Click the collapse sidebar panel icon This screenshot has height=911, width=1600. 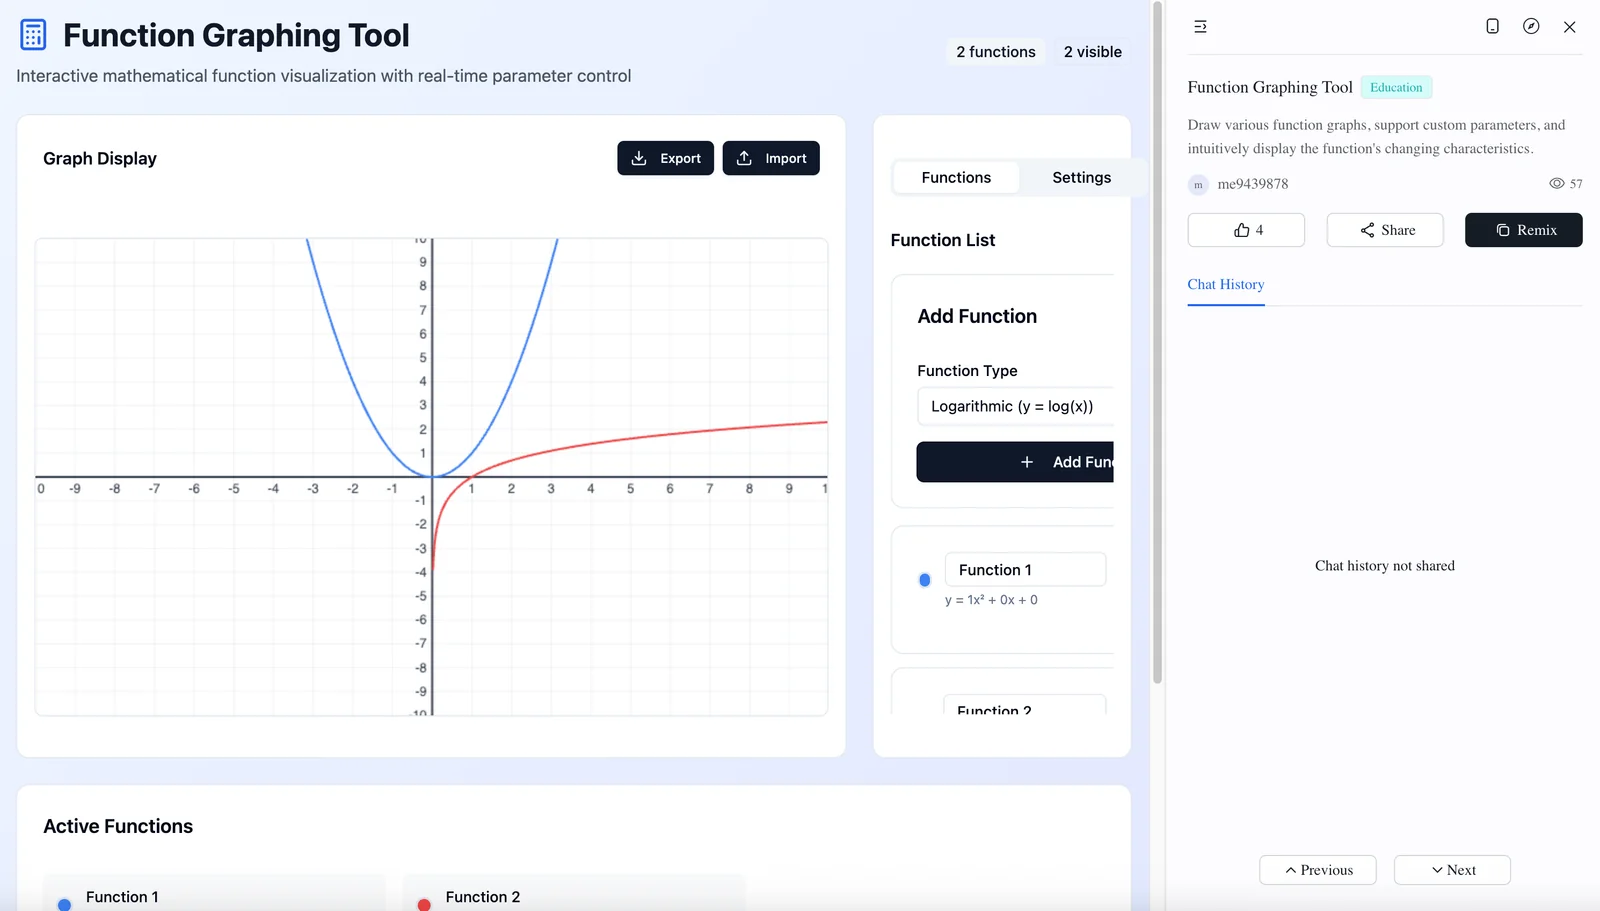pyautogui.click(x=1200, y=27)
